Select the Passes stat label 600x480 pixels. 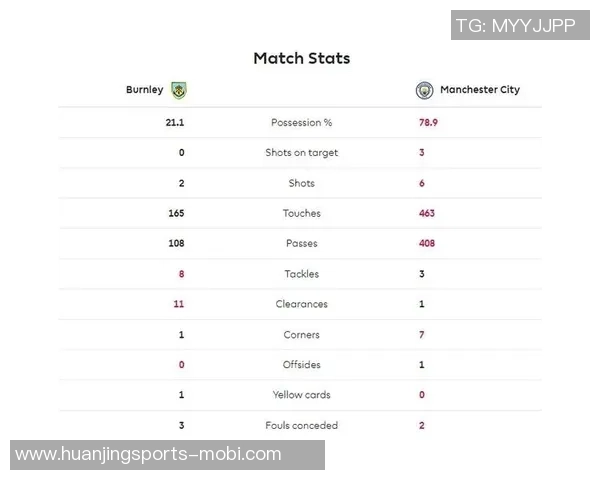(x=301, y=243)
